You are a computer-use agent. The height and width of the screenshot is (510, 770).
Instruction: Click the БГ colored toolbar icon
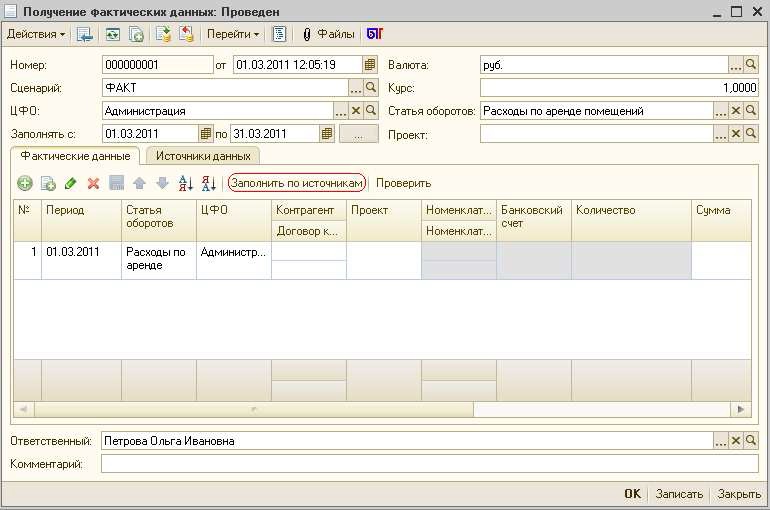375,34
